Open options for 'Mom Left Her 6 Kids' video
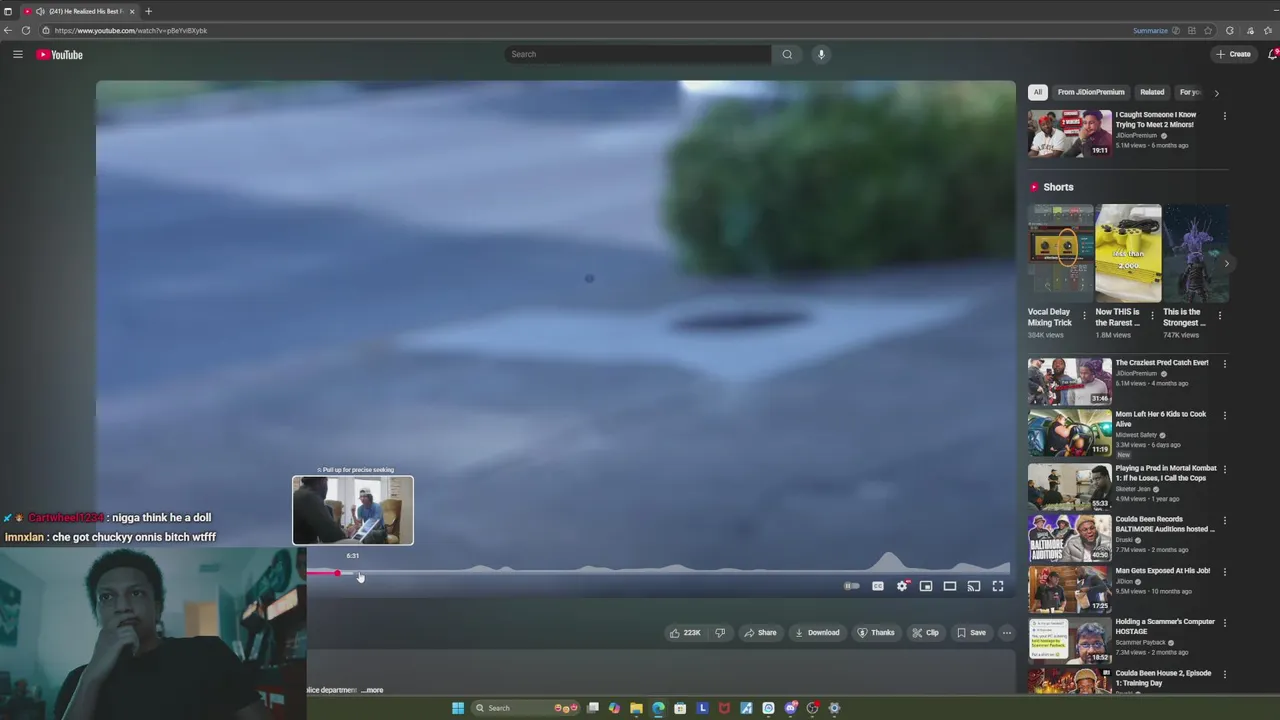Viewport: 1280px width, 720px height. [1224, 415]
